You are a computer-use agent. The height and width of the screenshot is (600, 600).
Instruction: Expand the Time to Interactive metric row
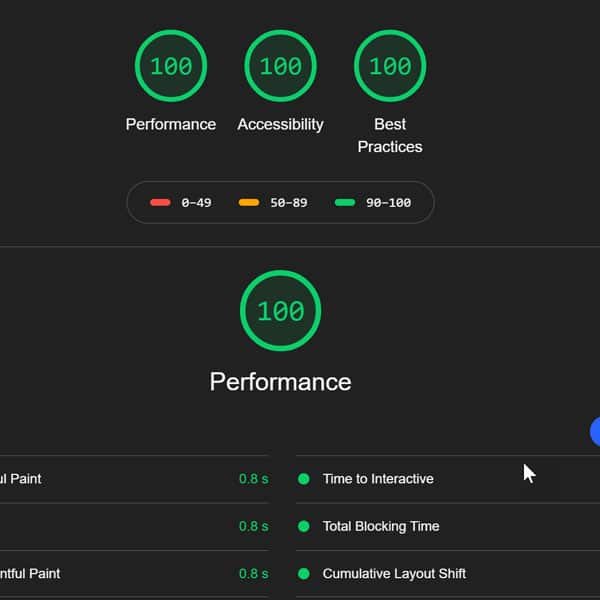coord(378,479)
